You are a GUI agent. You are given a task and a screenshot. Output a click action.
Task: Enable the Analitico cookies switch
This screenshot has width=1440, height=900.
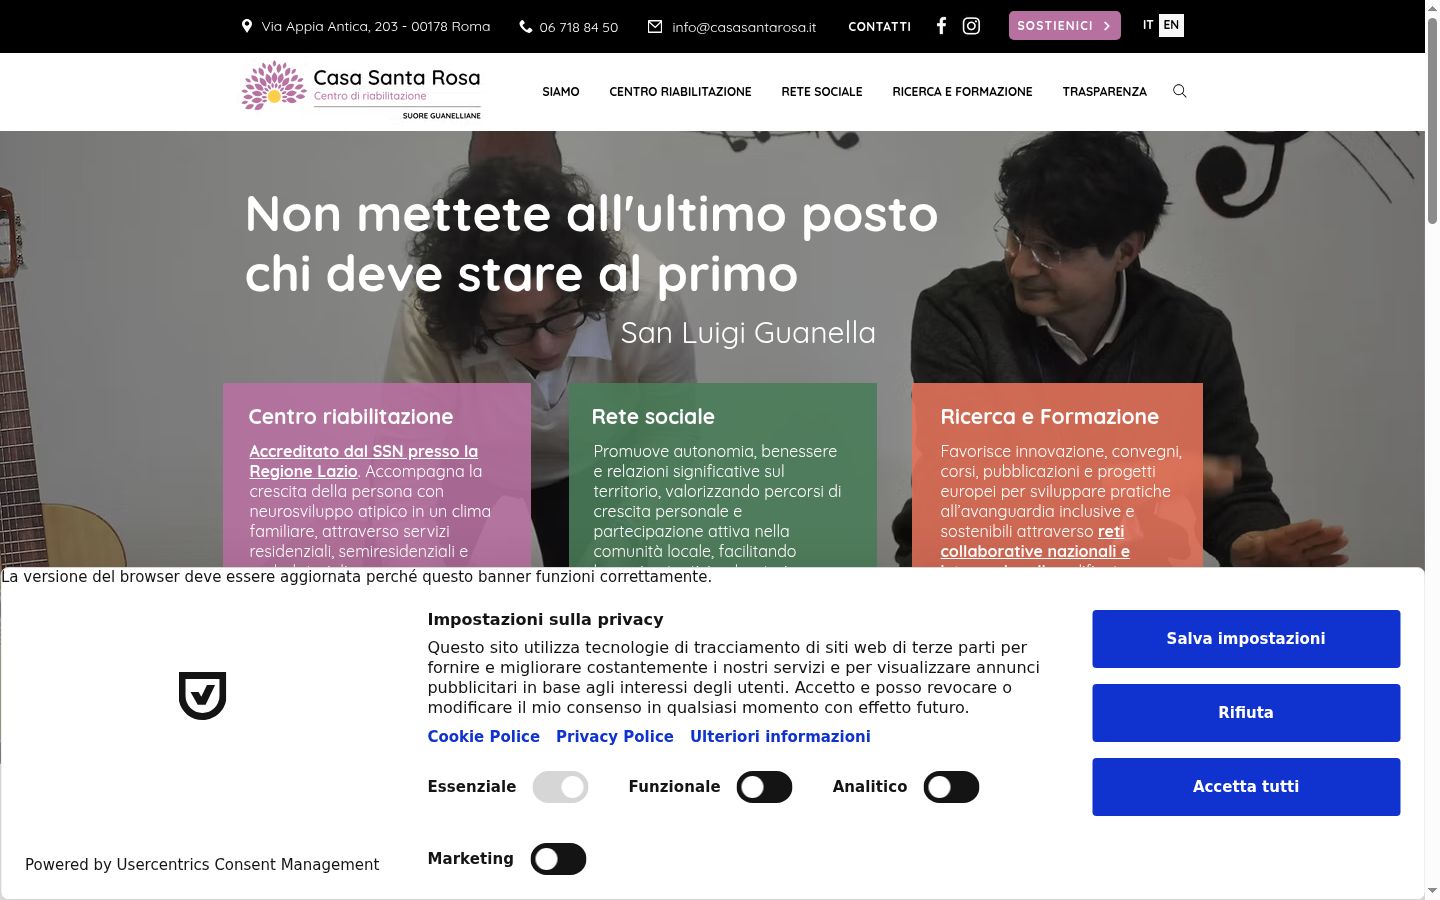click(x=951, y=787)
